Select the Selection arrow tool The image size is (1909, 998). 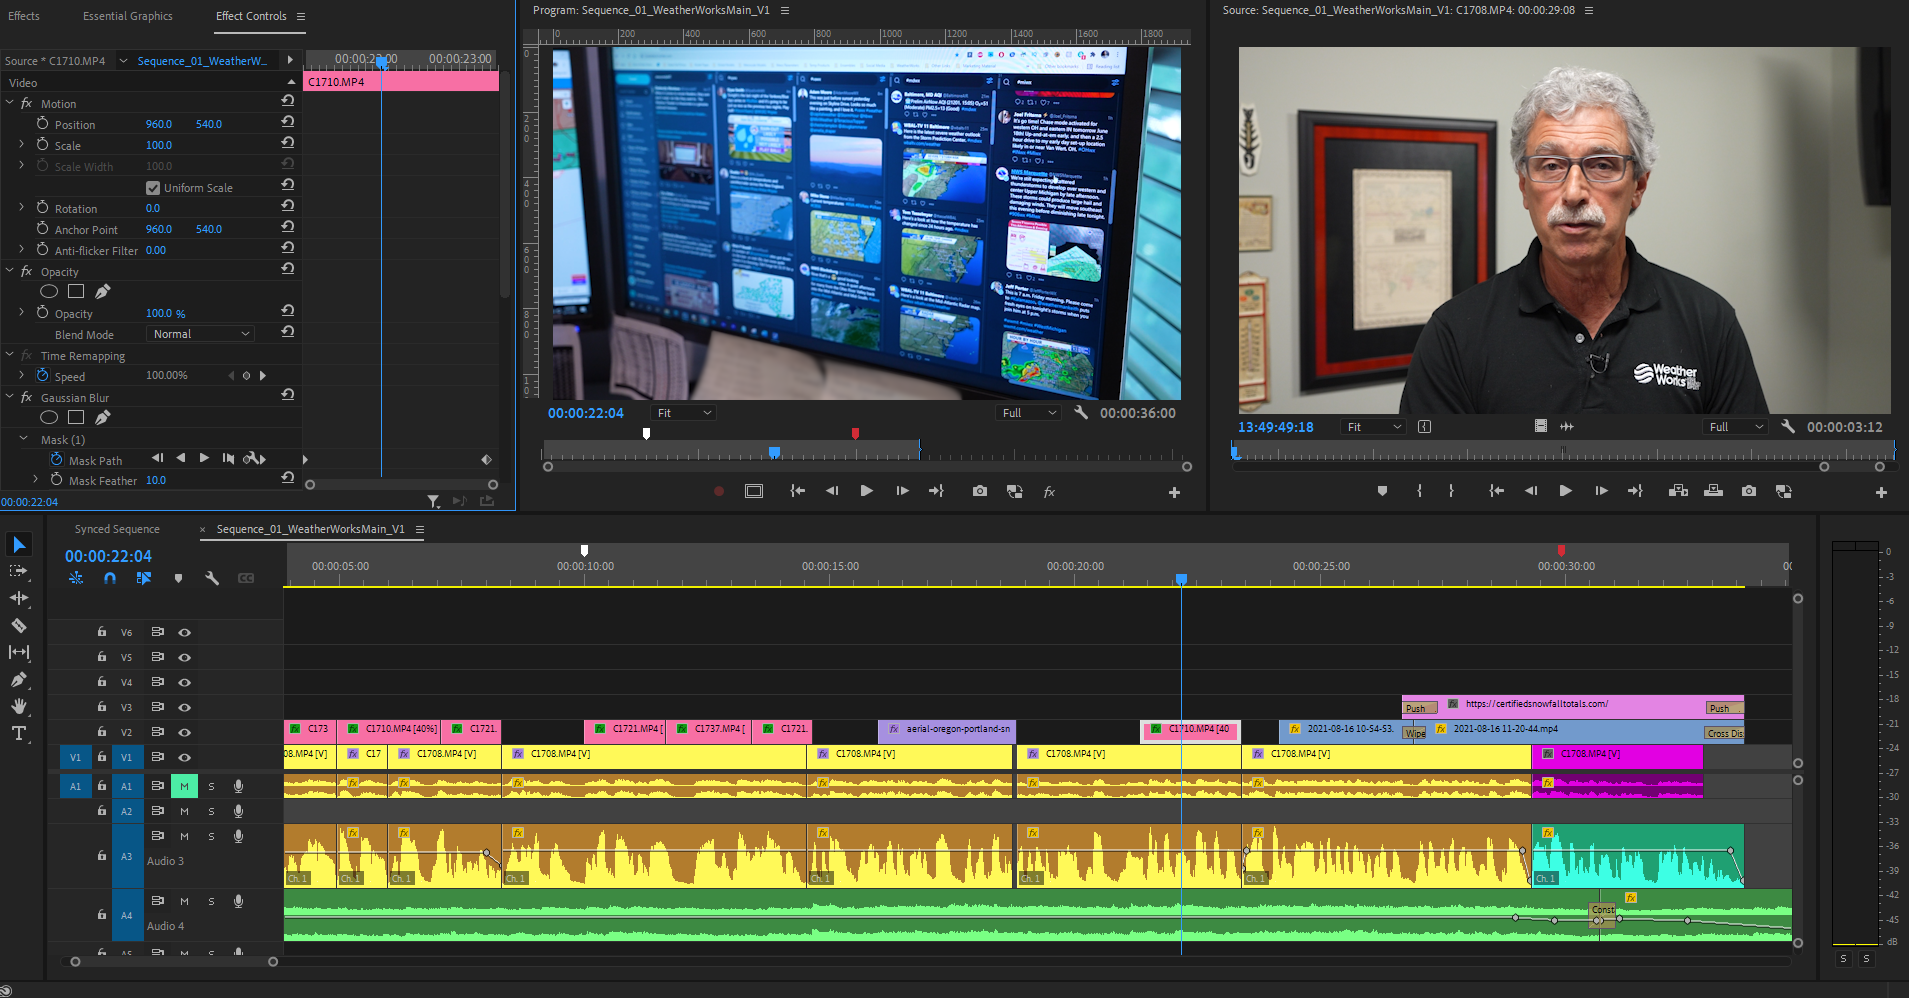tap(19, 544)
